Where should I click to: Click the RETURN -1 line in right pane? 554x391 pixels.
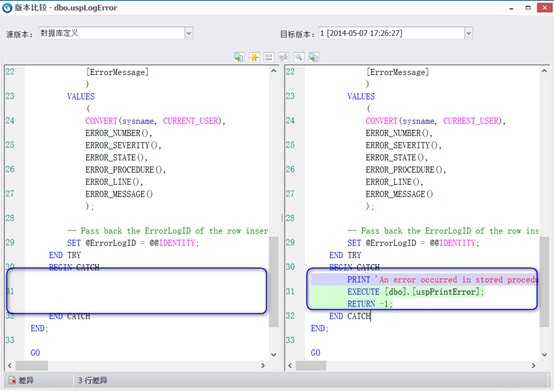coord(370,304)
